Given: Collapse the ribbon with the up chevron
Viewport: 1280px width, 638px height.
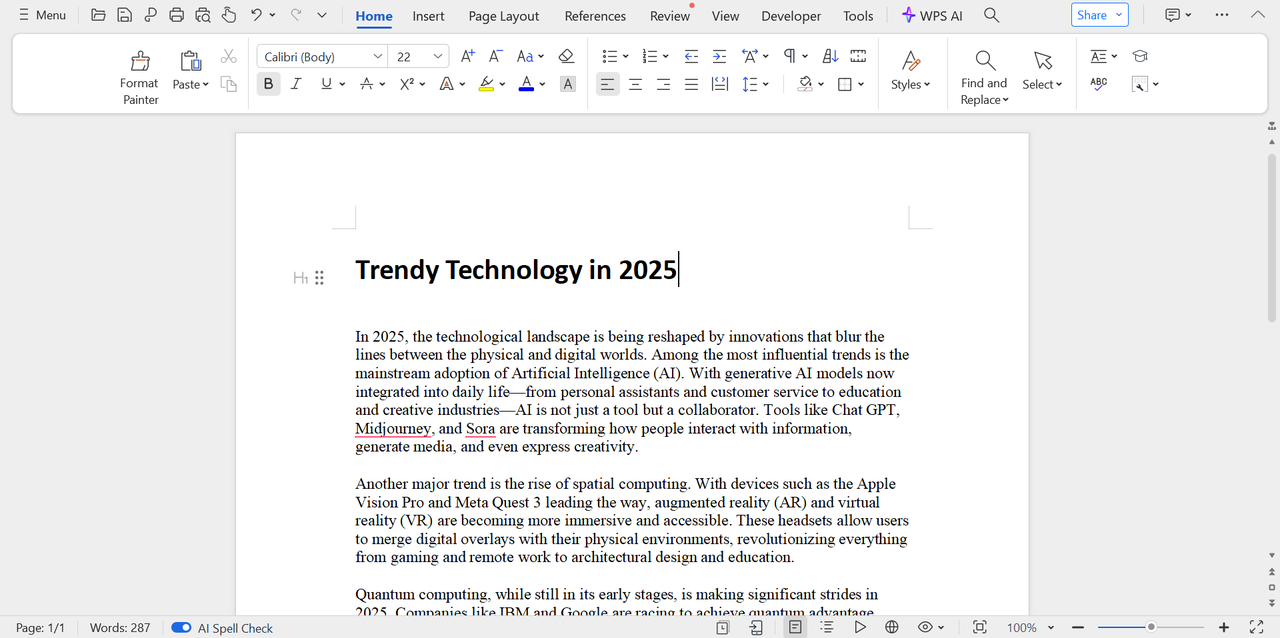Looking at the screenshot, I should (1257, 15).
